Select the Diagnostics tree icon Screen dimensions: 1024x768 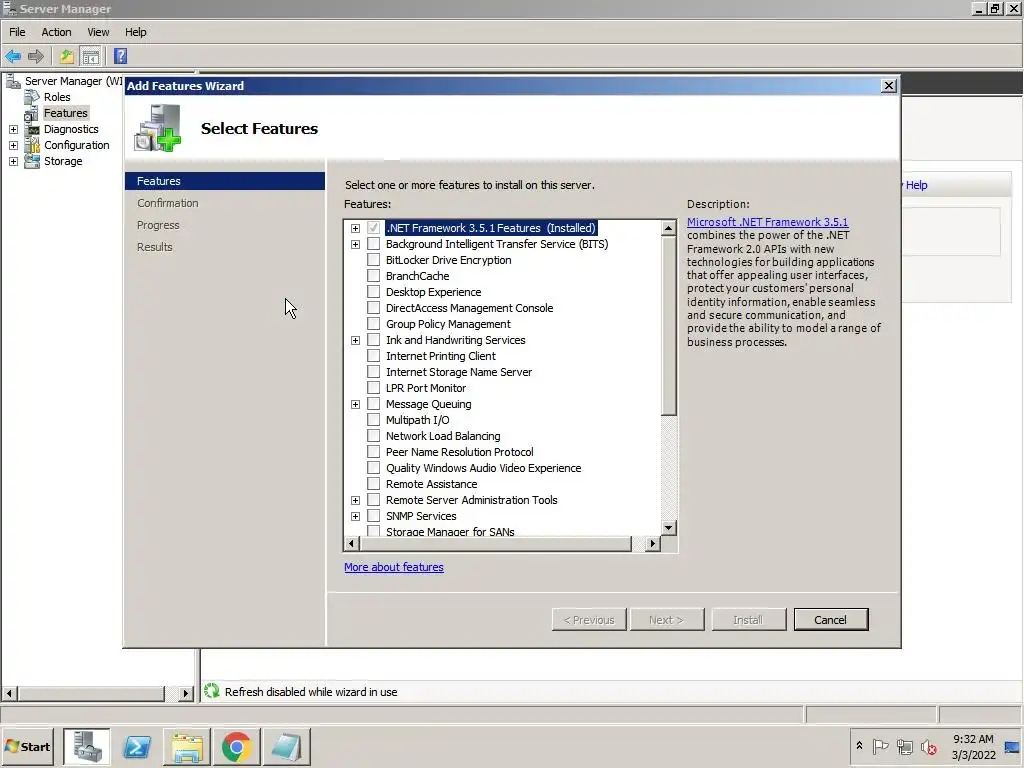[32, 129]
